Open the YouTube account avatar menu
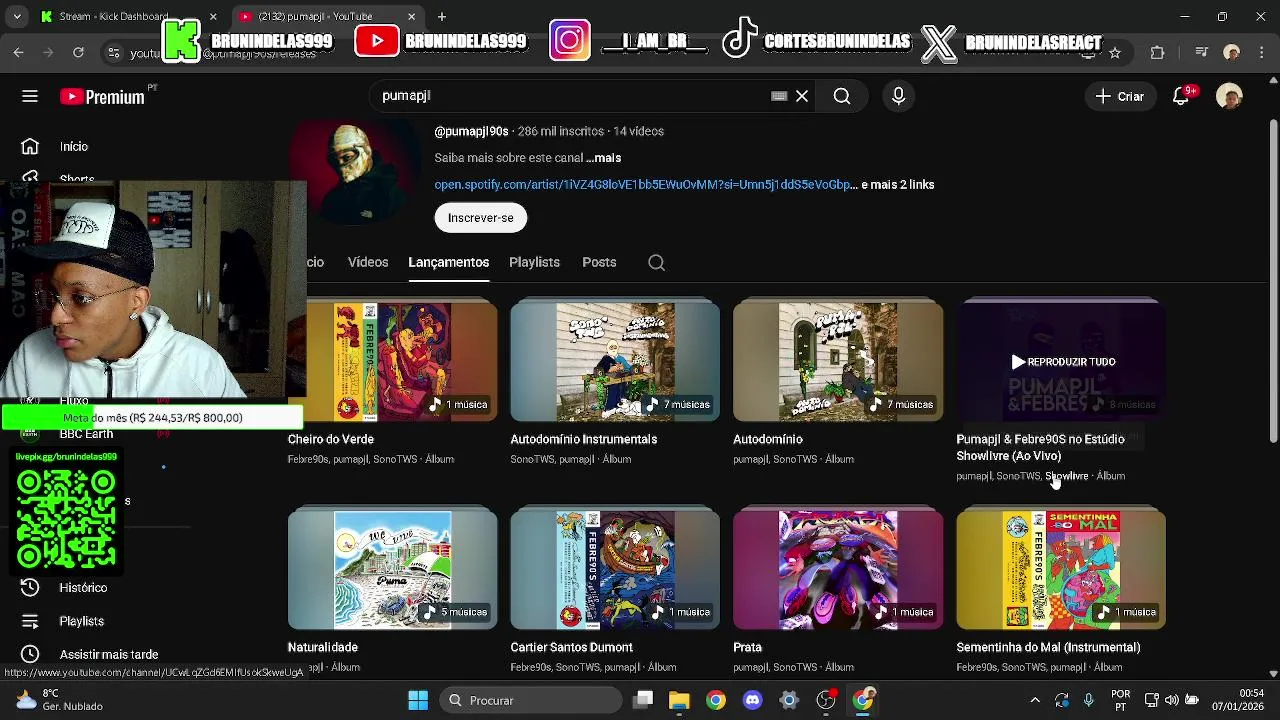The width and height of the screenshot is (1280, 720). tap(1229, 96)
